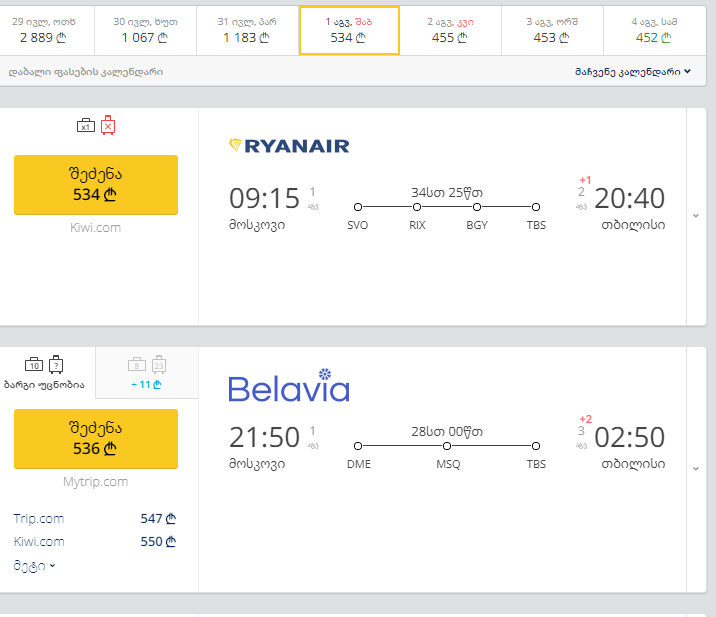Expand the Ryanair flight details chevron
716x617 pixels.
[x=696, y=216]
